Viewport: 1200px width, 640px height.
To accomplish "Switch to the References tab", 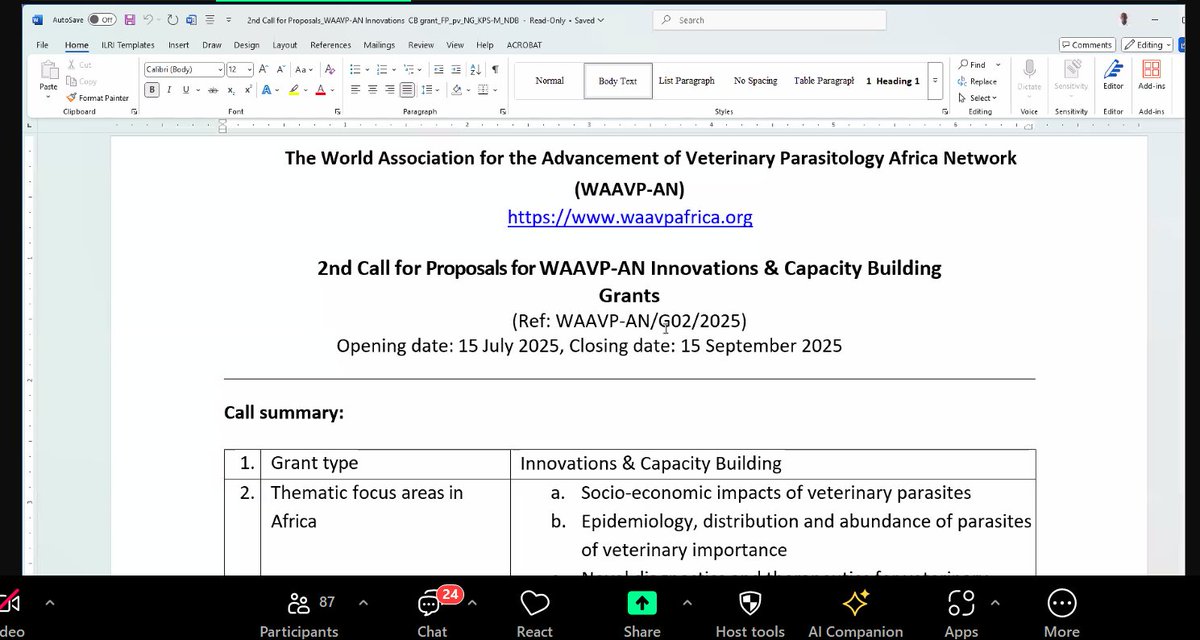I will 330,45.
